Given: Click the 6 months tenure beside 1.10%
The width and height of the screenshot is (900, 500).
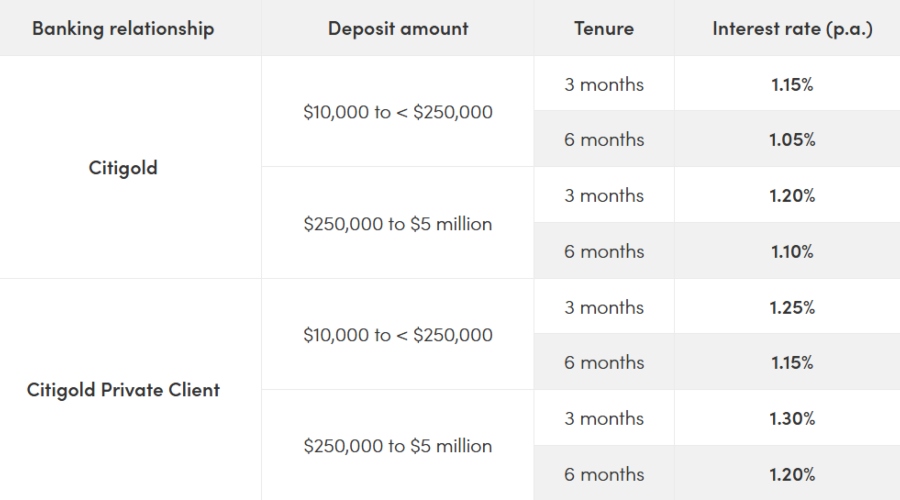Looking at the screenshot, I should (x=604, y=252).
